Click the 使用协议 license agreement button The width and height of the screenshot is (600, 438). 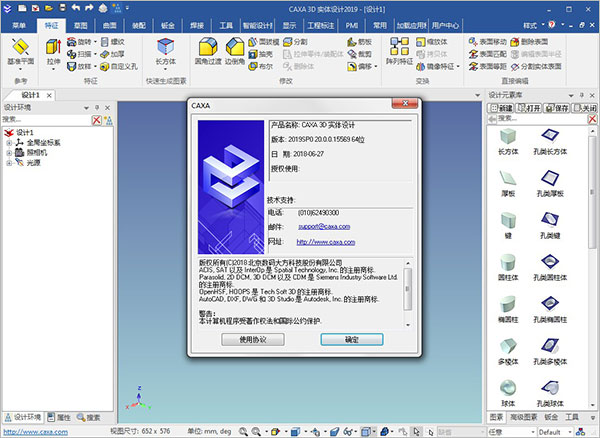(253, 339)
